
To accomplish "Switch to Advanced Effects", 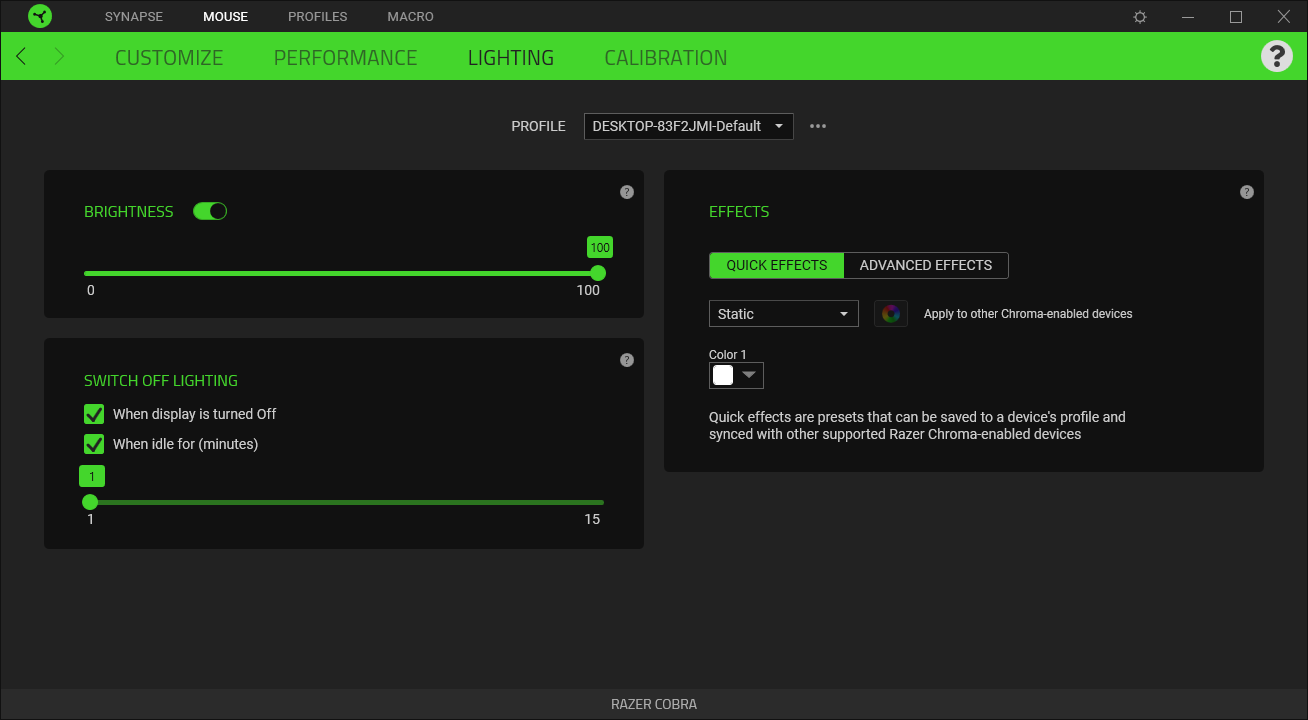I will (926, 265).
